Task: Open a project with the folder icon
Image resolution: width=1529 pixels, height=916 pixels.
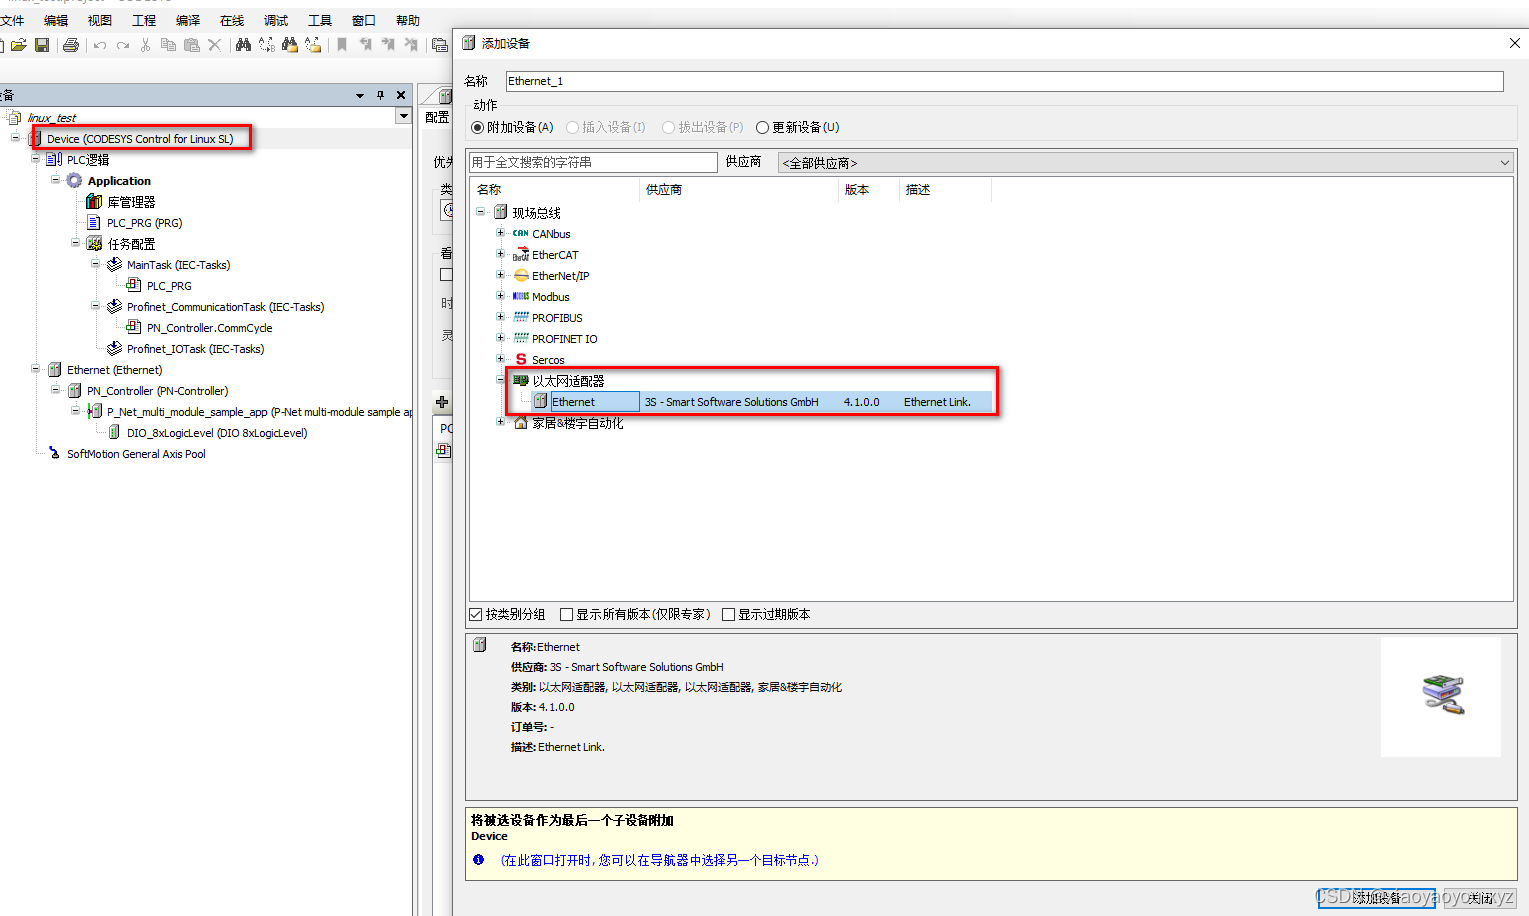Action: click(x=18, y=45)
